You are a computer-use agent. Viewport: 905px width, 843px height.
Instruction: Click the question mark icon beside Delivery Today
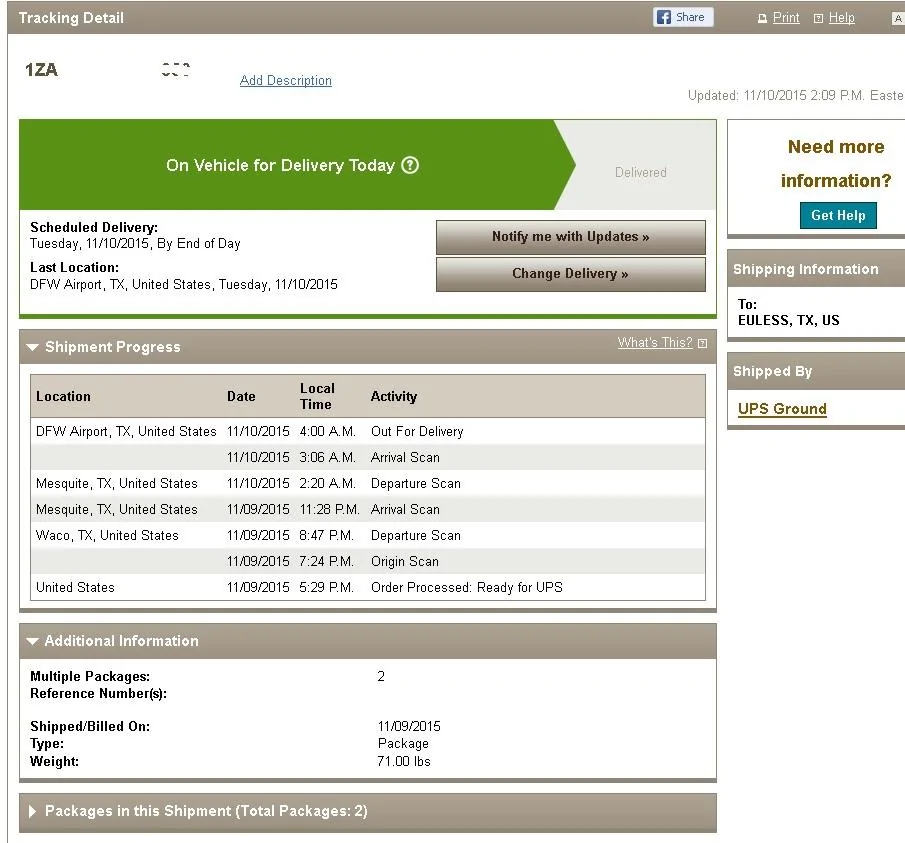tap(410, 166)
